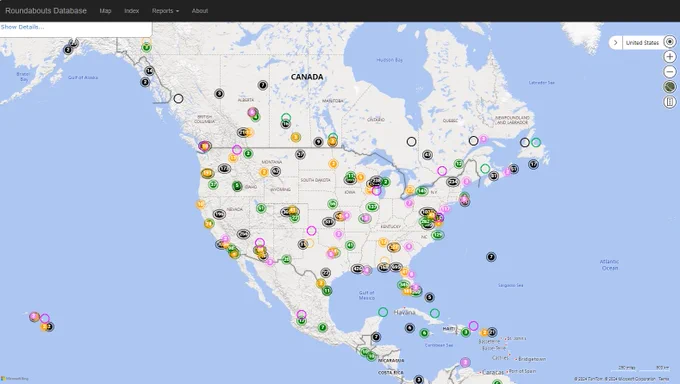Viewport: 680px width, 384px height.
Task: Zoom in with the plus button
Action: [670, 57]
